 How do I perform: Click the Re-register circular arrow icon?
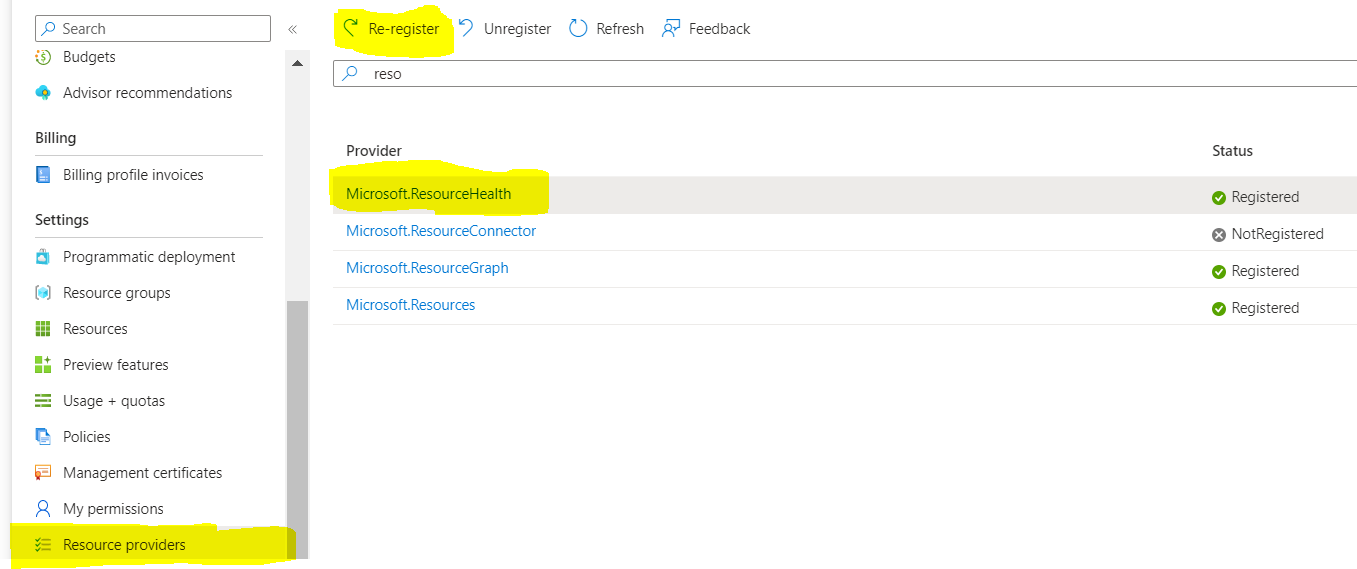(351, 28)
